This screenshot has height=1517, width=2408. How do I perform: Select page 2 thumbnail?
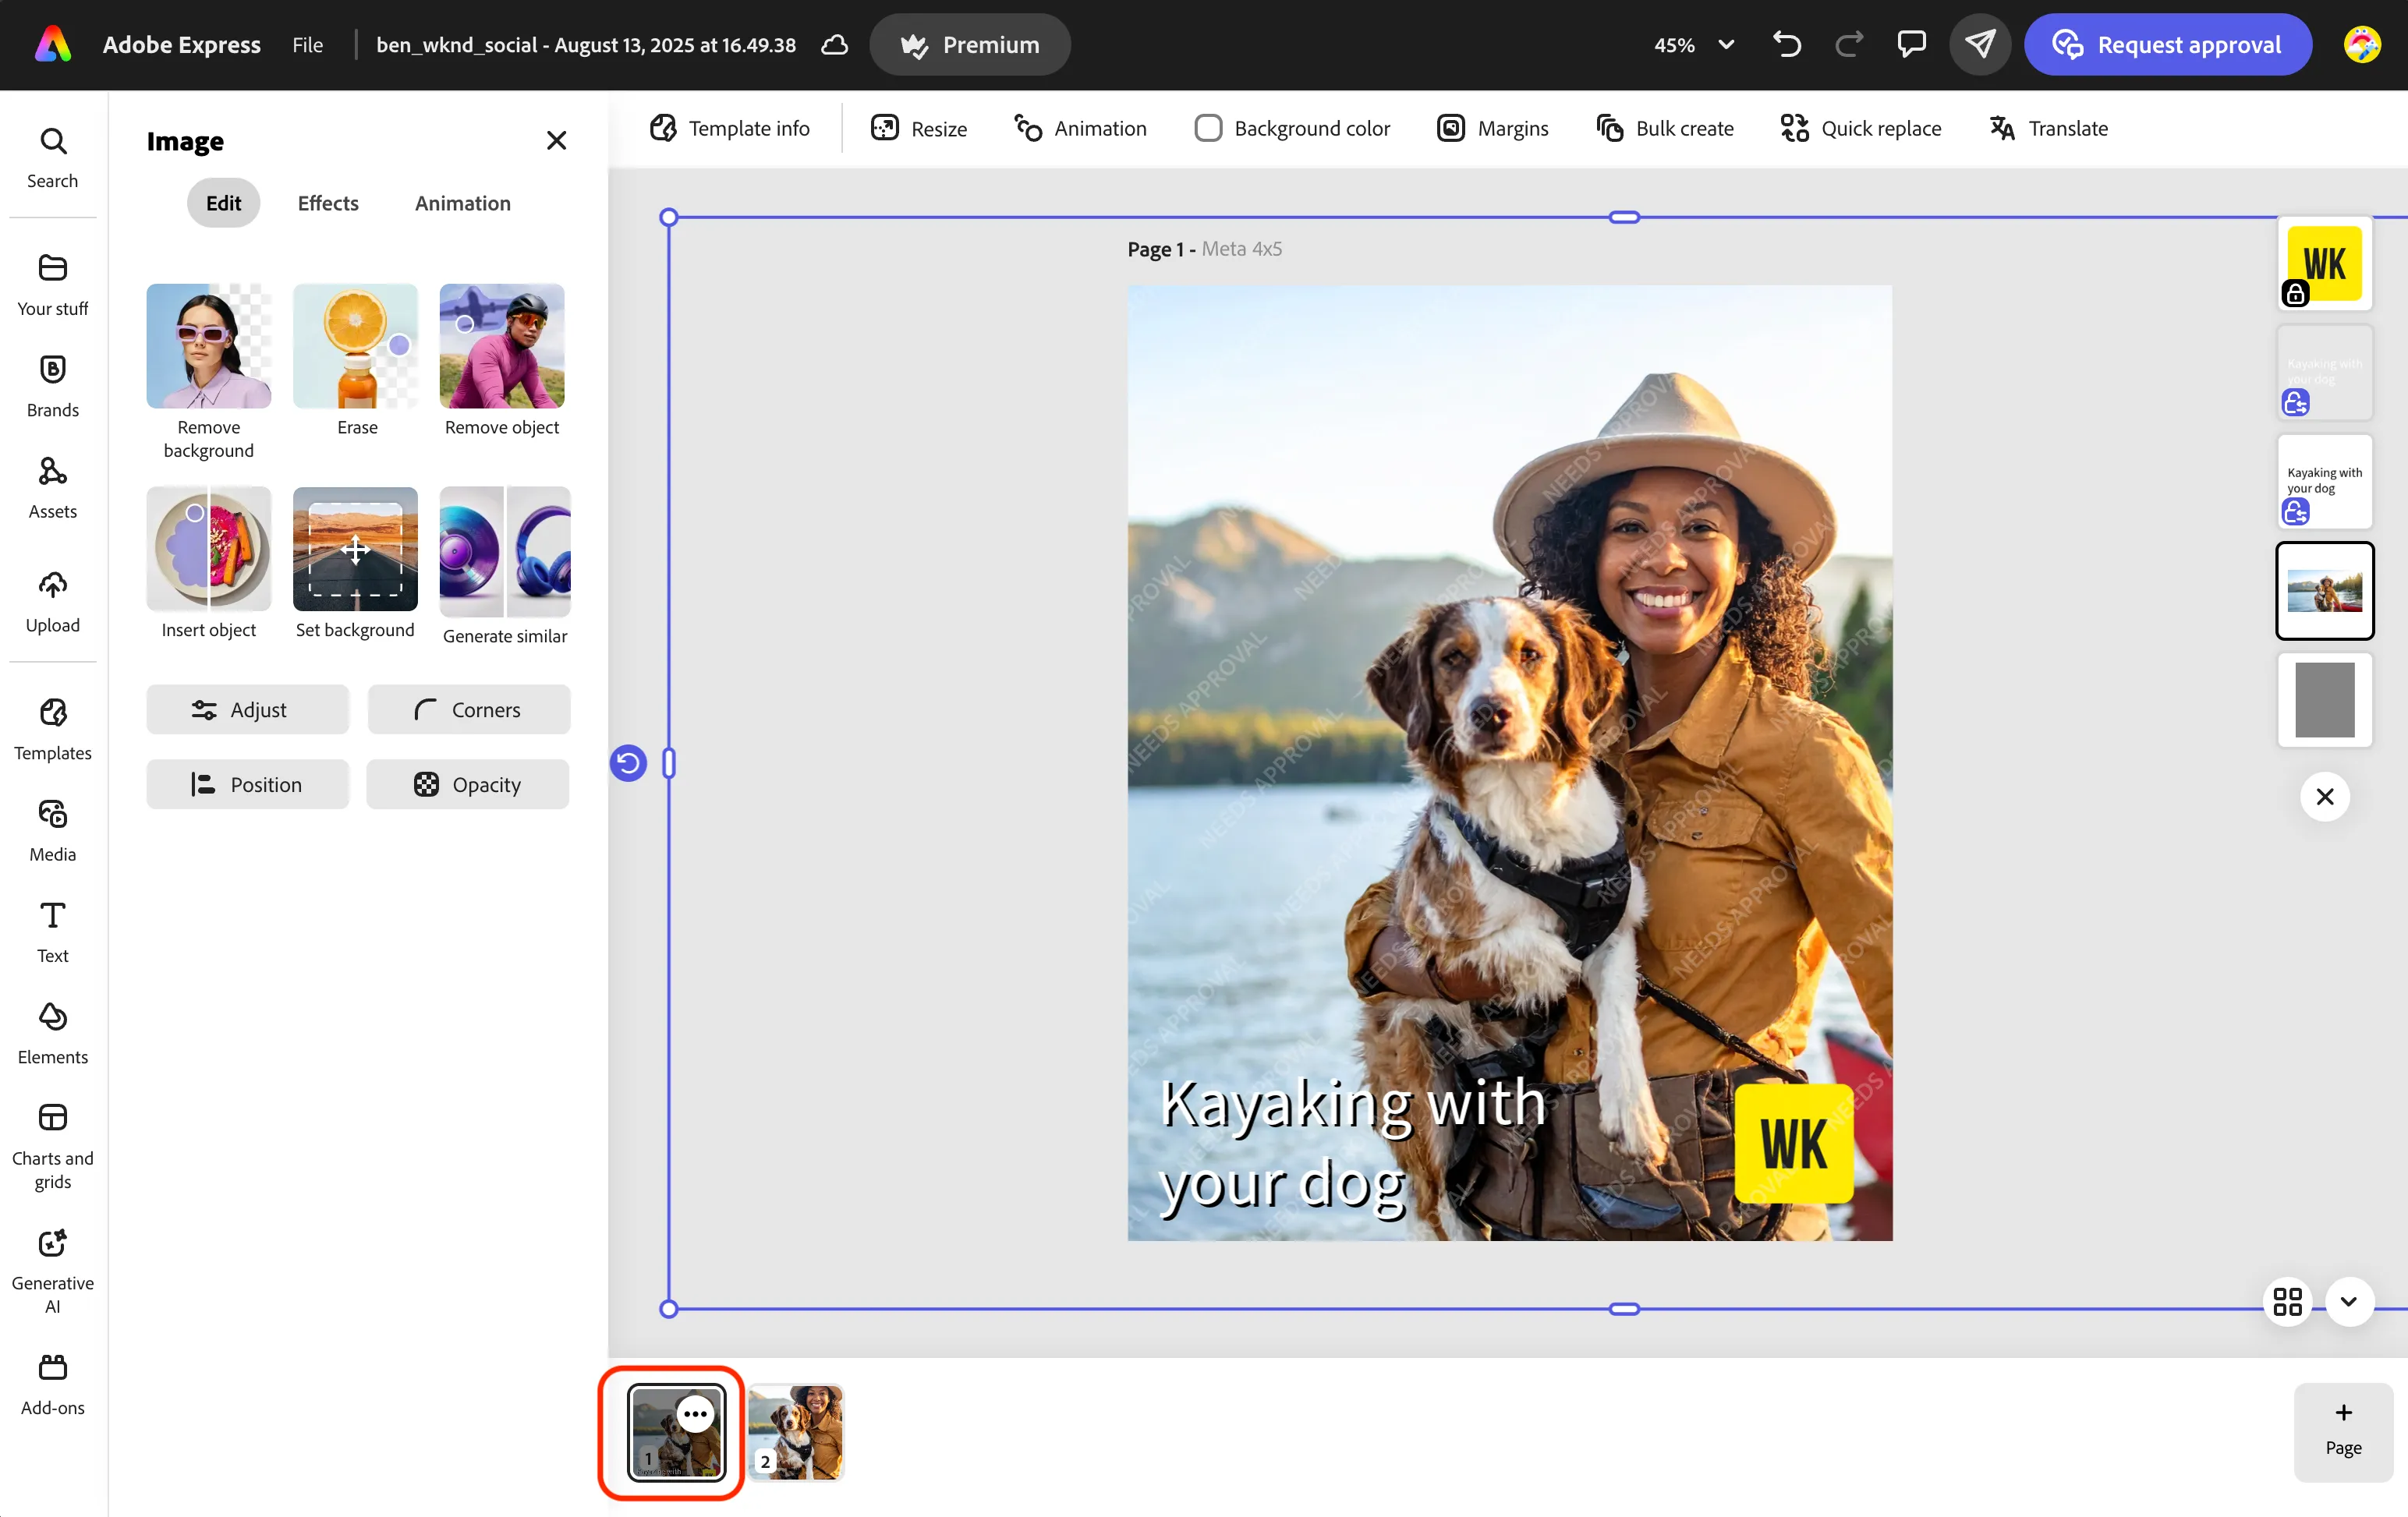tap(796, 1432)
